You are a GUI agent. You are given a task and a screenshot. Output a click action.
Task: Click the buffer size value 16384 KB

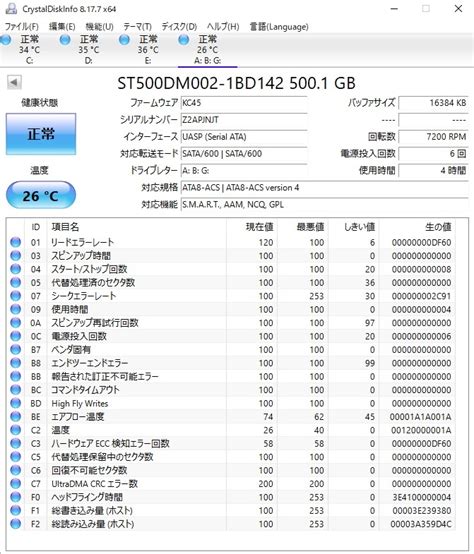click(x=433, y=103)
